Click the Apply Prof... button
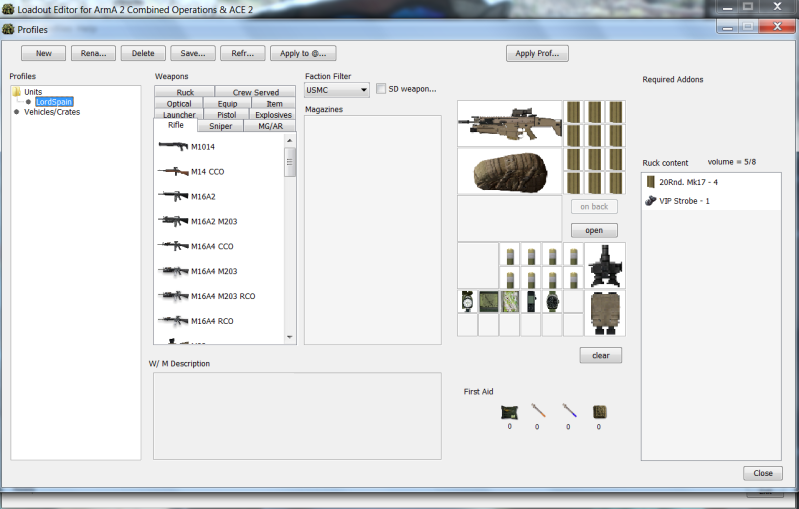The height and width of the screenshot is (509, 799). tap(537, 53)
